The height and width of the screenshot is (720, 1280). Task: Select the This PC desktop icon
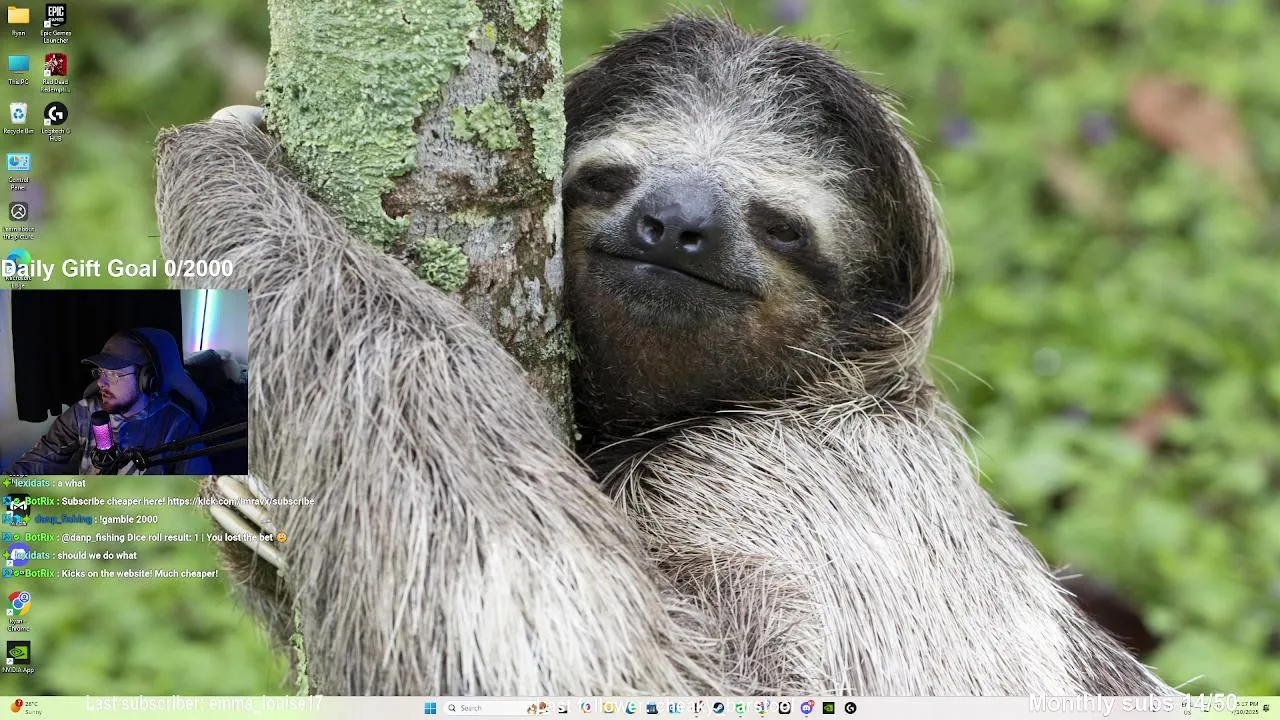[x=18, y=68]
